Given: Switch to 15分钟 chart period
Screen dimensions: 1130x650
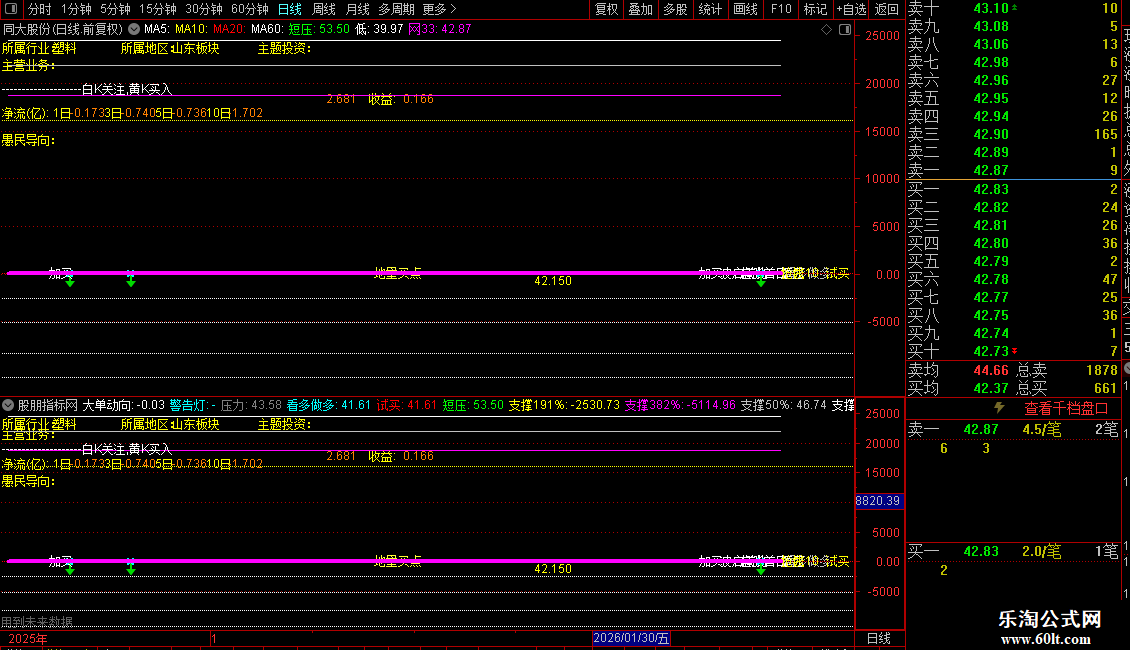Looking at the screenshot, I should pos(158,9).
